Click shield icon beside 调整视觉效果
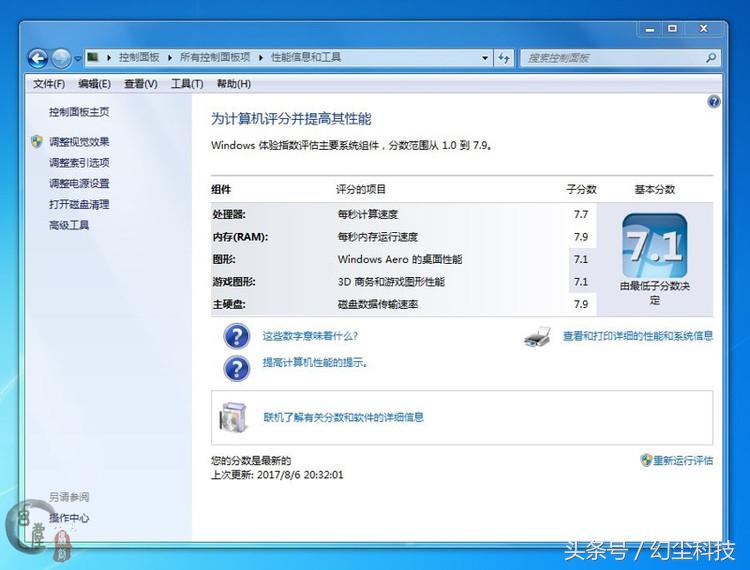The height and width of the screenshot is (570, 750). [37, 142]
